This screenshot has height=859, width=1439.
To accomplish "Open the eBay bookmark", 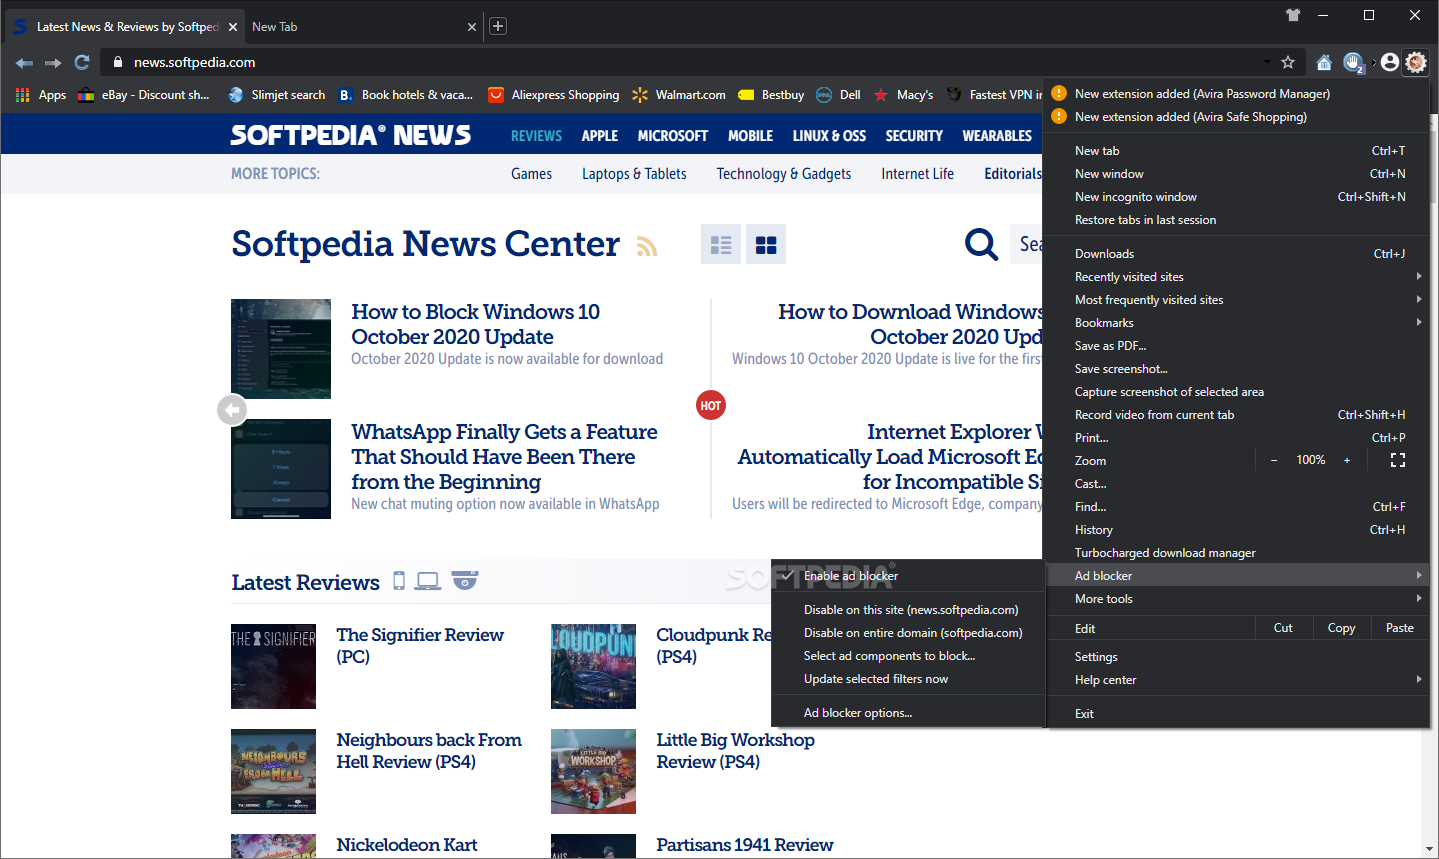I will click(x=144, y=95).
